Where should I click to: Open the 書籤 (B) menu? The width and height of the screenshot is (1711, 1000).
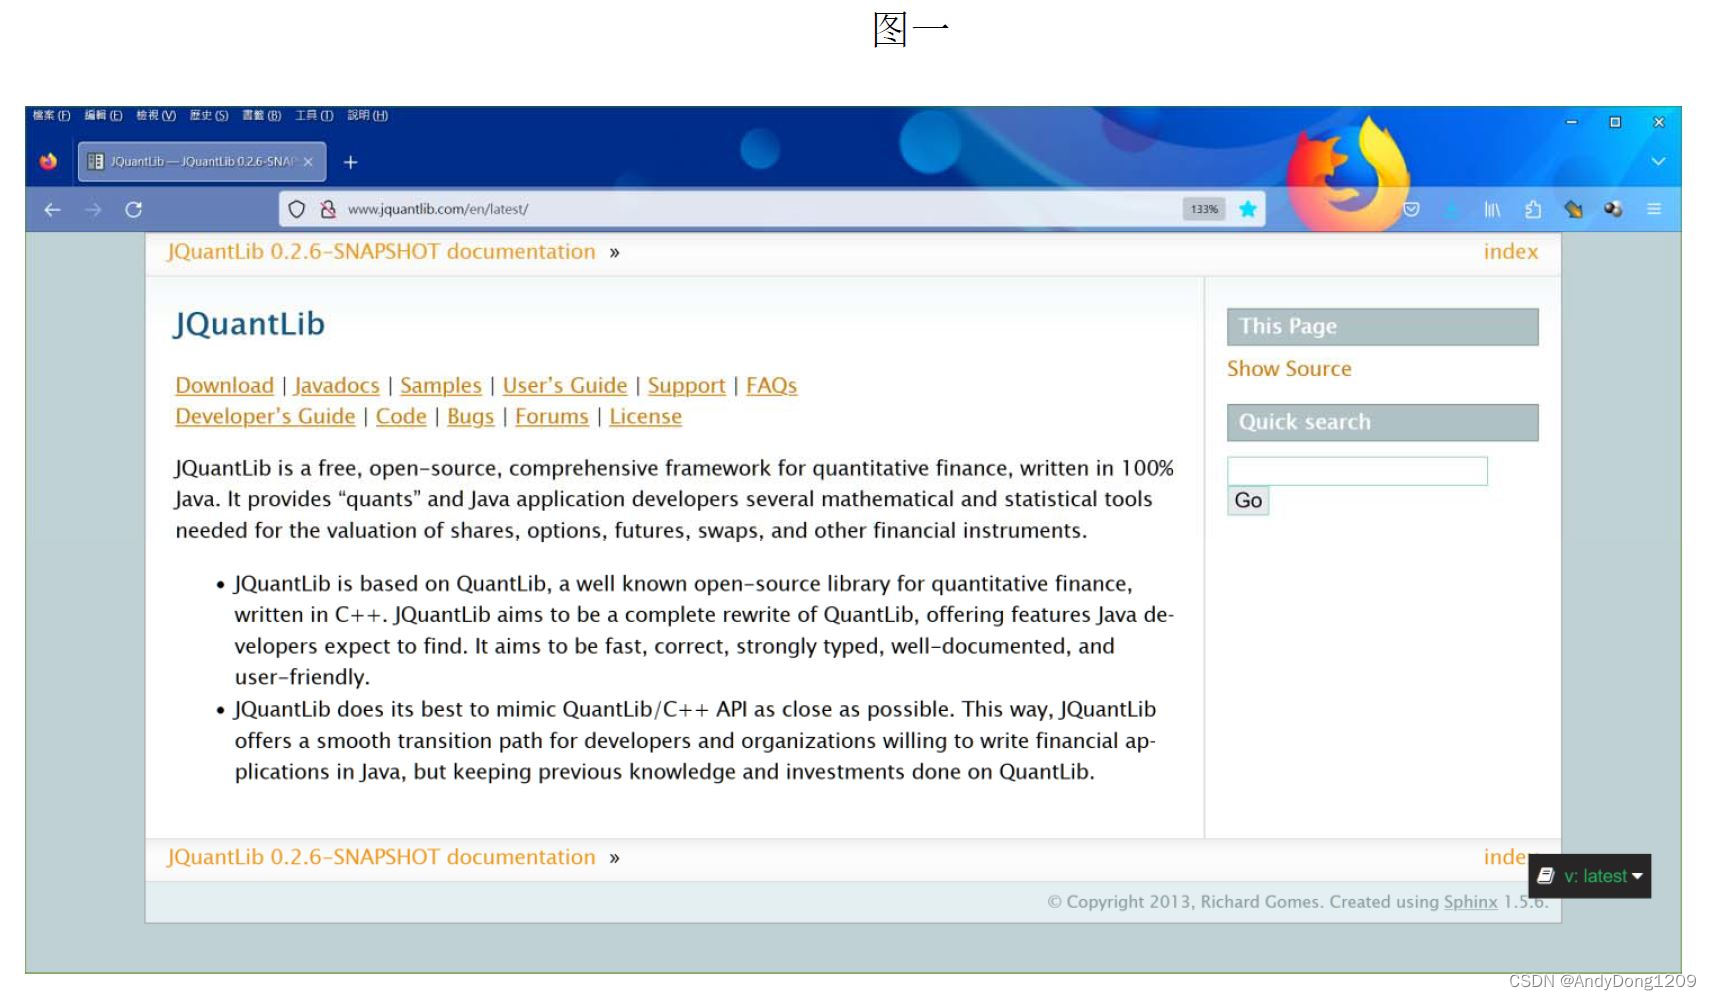click(x=262, y=116)
